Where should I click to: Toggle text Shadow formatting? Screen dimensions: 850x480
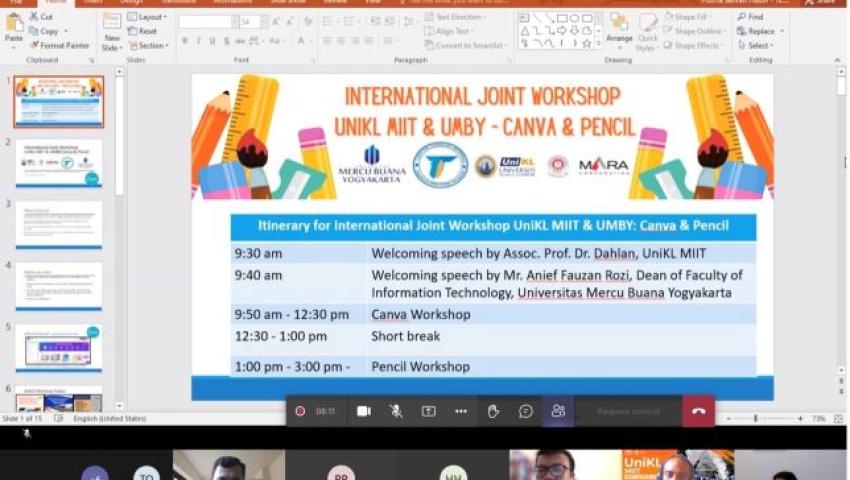(227, 41)
